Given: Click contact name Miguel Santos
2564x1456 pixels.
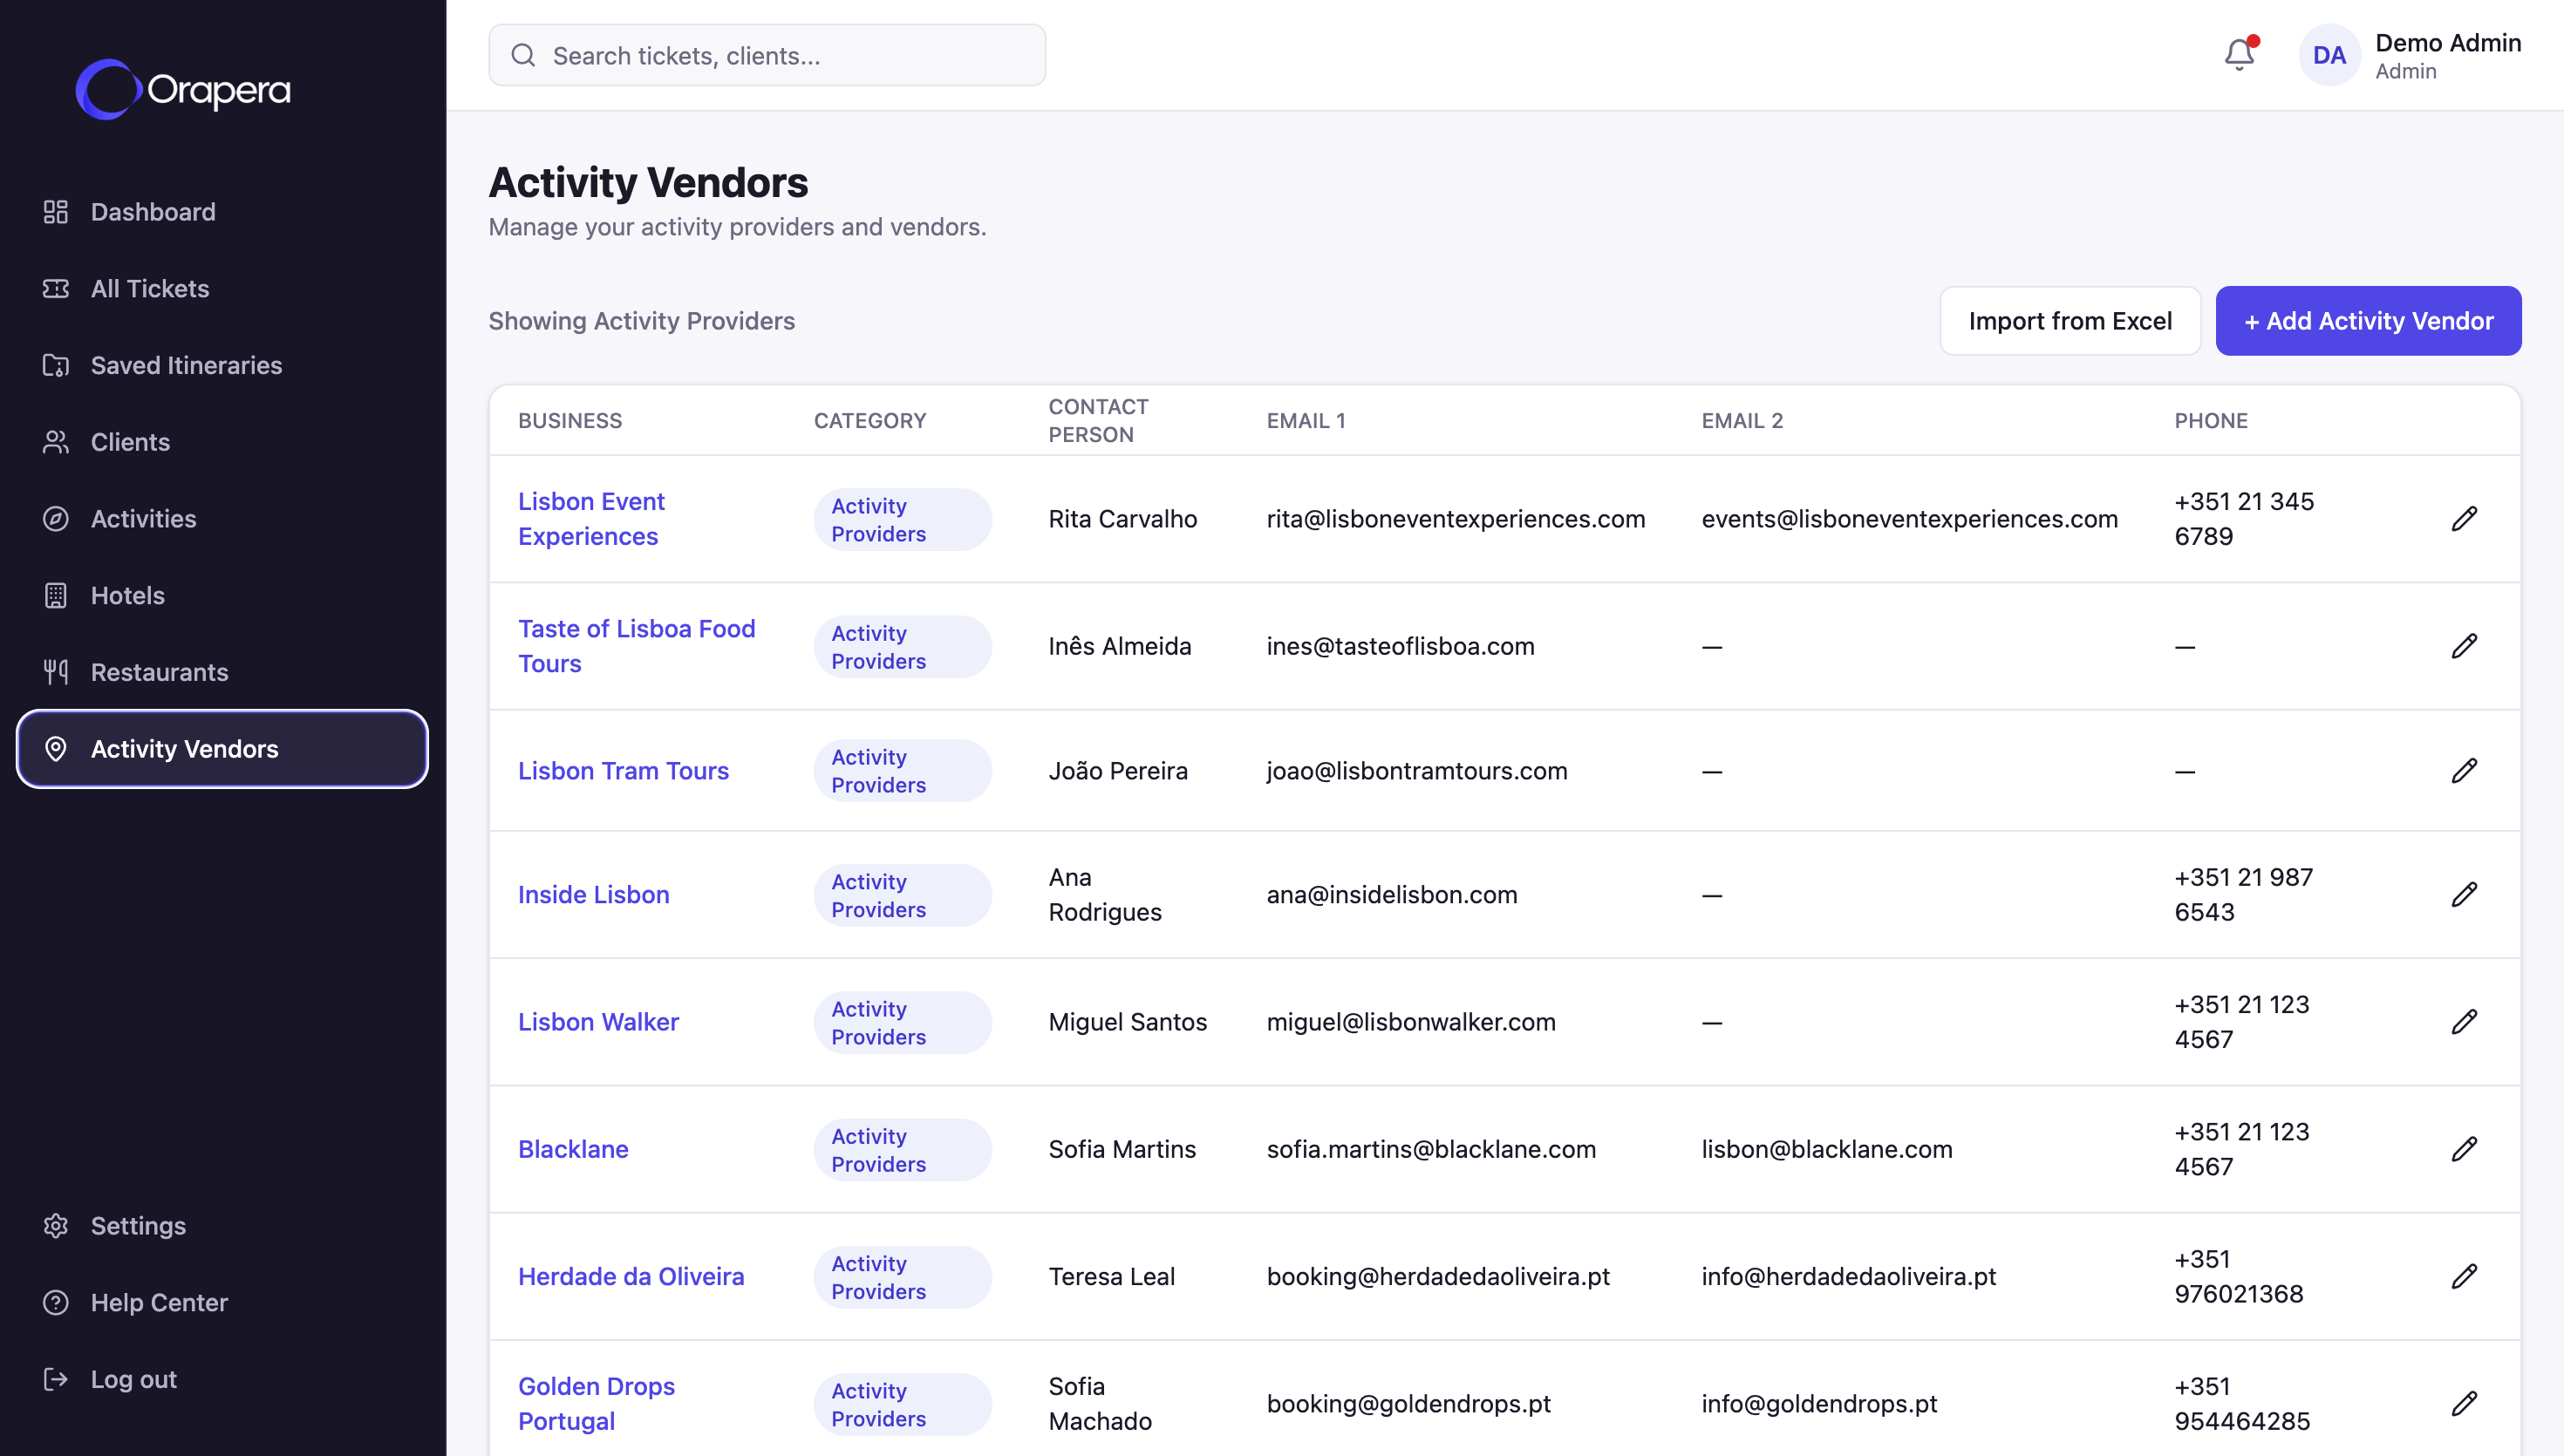Looking at the screenshot, I should pos(1127,1022).
